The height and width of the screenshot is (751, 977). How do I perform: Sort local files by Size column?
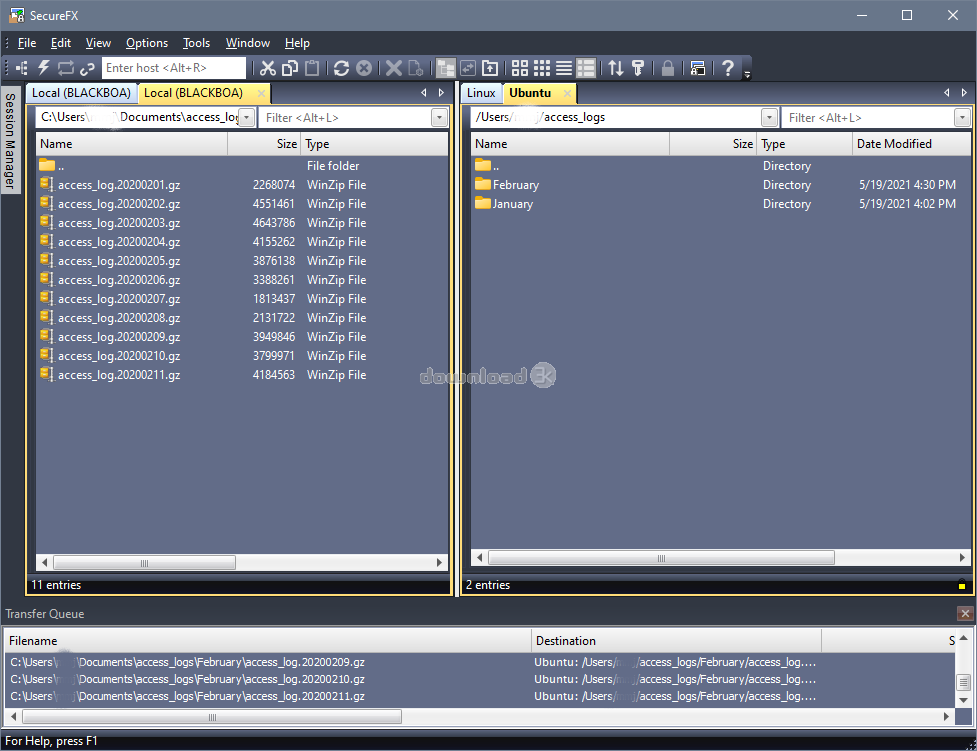[x=264, y=144]
